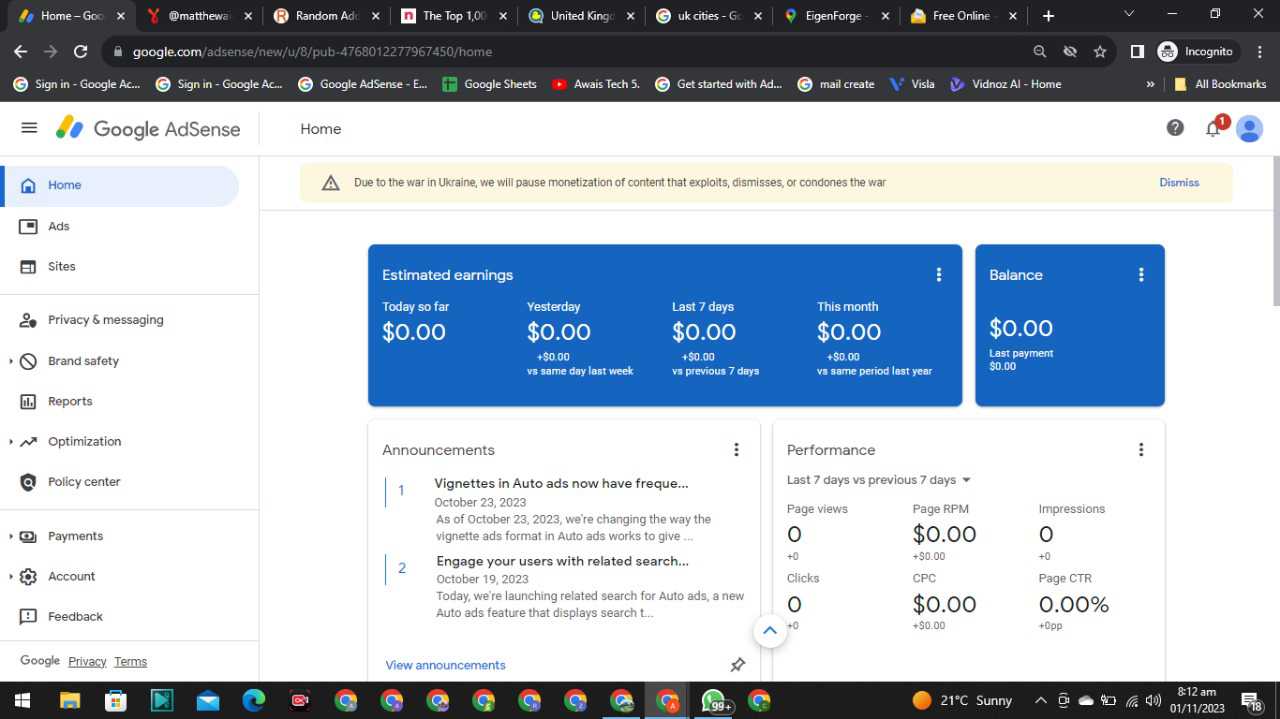Open the 'mail create' bookmark
The width and height of the screenshot is (1280, 719).
pos(836,84)
